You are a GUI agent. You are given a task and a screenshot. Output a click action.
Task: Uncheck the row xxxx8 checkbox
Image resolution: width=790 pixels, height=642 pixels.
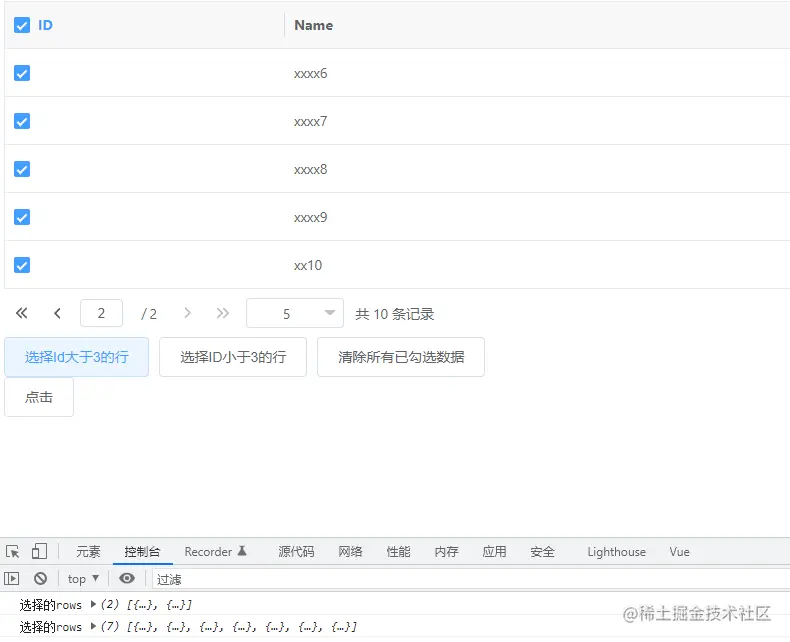tap(22, 169)
